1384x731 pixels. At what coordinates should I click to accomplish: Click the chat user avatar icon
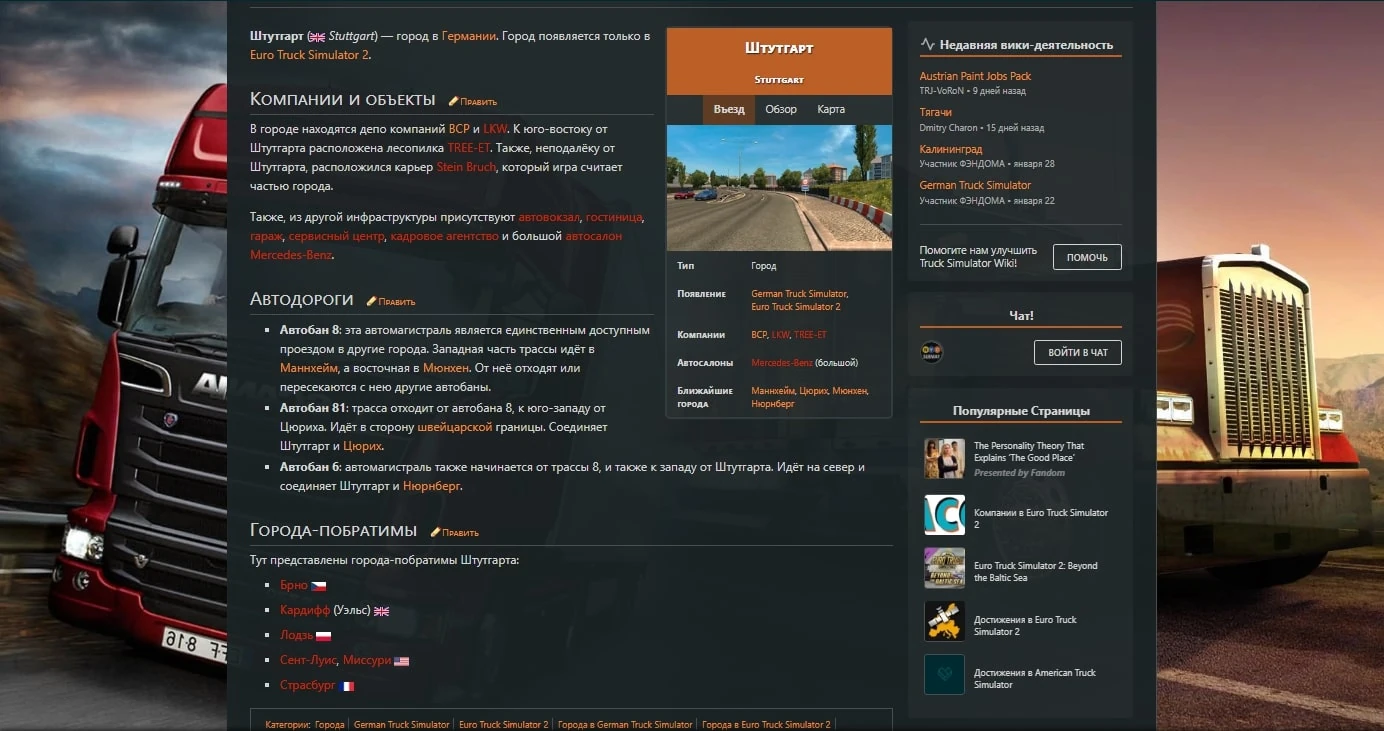tap(932, 352)
